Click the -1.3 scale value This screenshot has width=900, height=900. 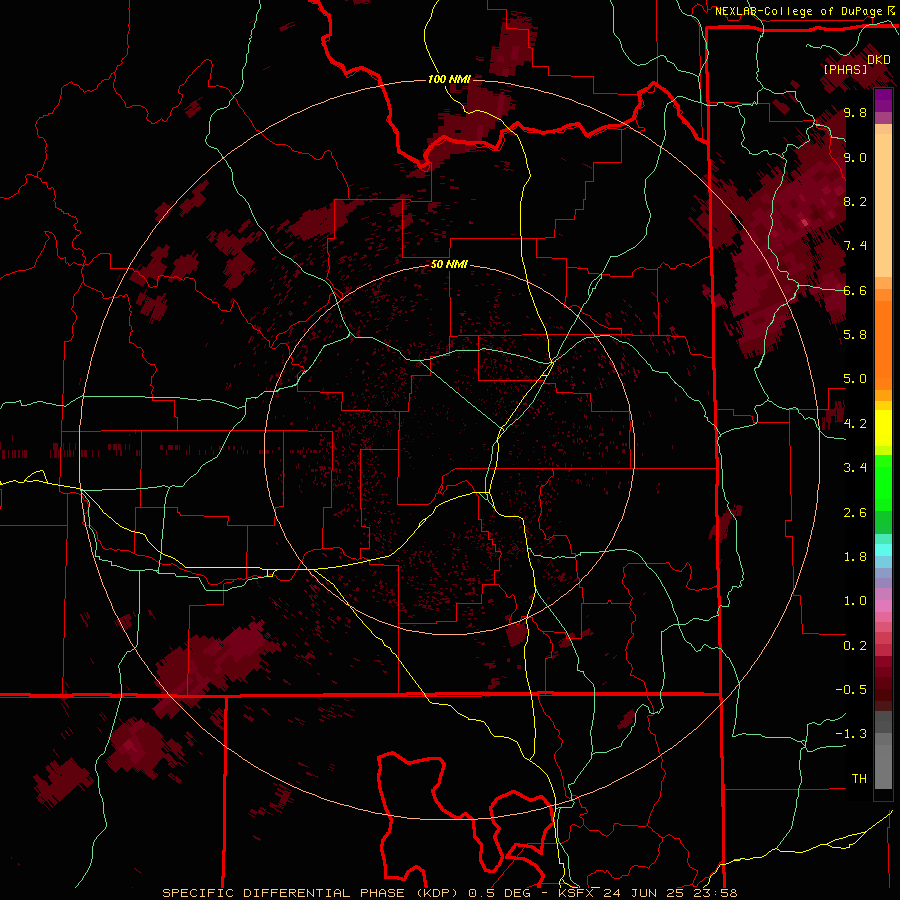(x=851, y=734)
